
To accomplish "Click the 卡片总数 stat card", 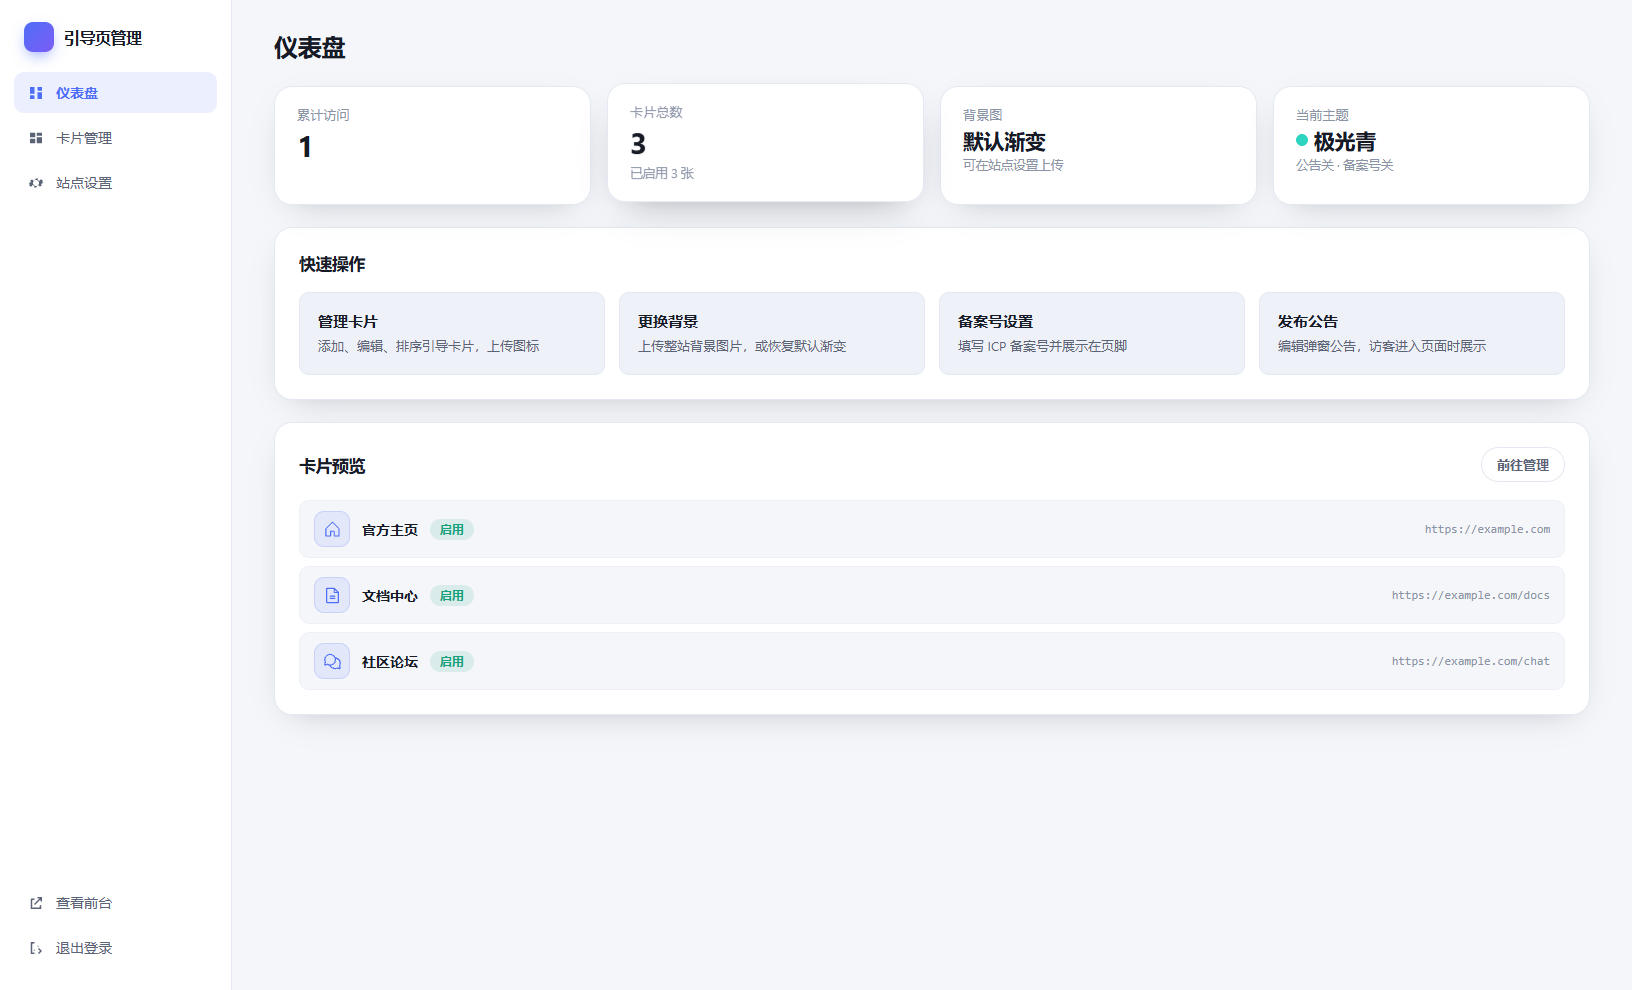I will [x=765, y=142].
